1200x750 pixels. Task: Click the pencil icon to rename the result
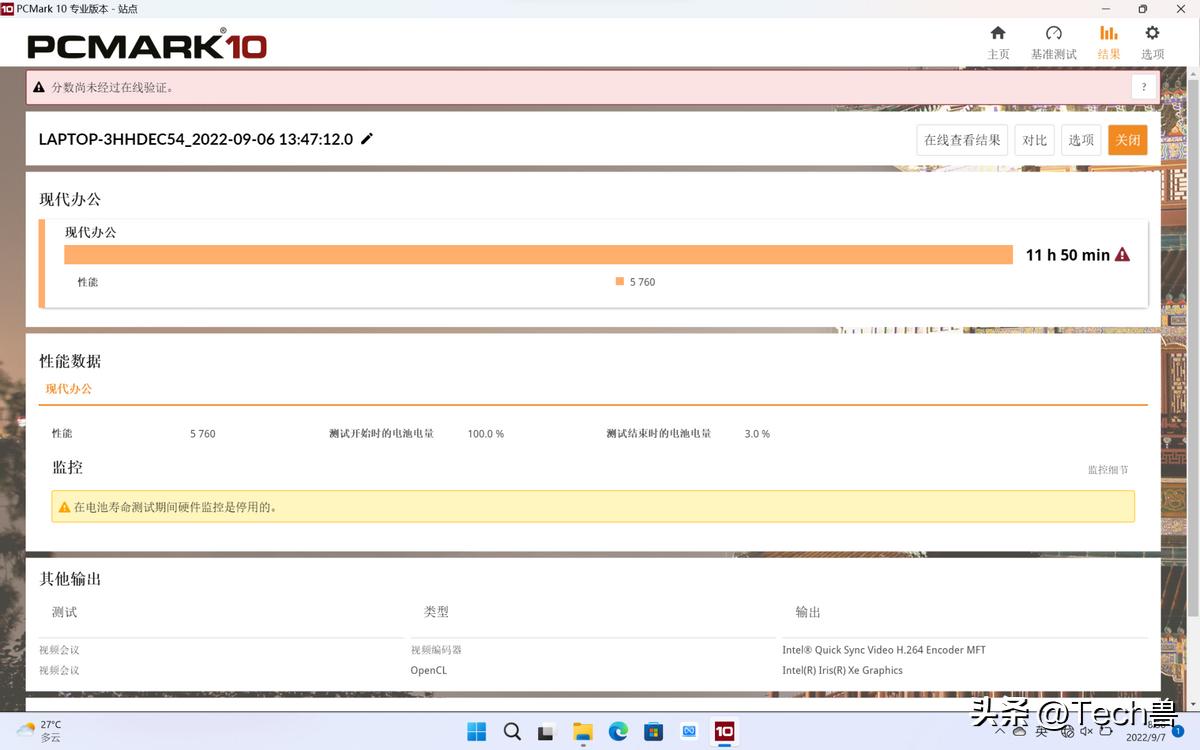tap(366, 139)
